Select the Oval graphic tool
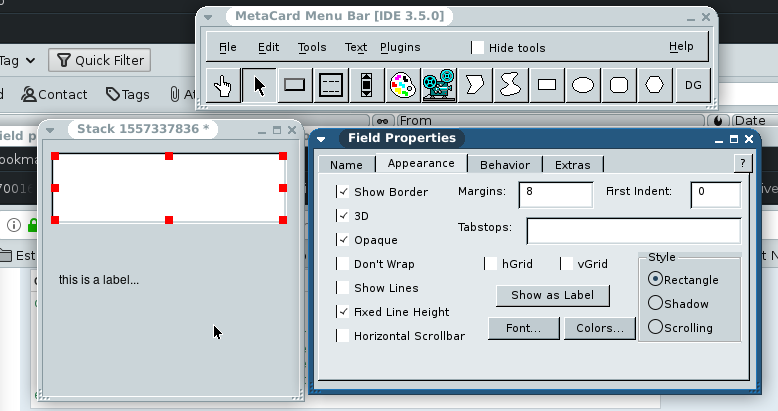Screen dimensions: 778x411 click(x=583, y=85)
